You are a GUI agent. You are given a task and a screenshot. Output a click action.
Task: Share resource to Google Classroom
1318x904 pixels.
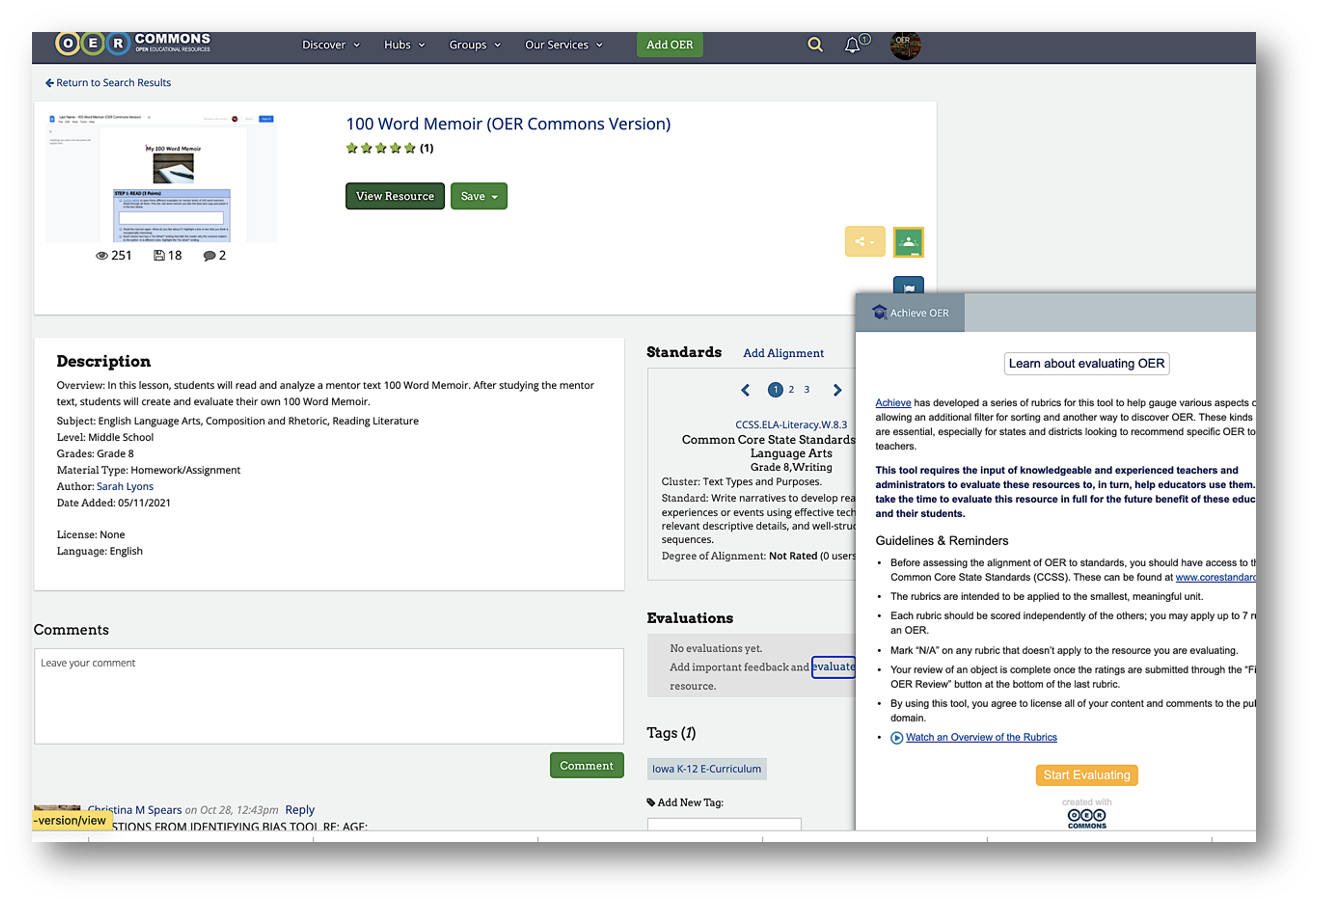point(908,241)
